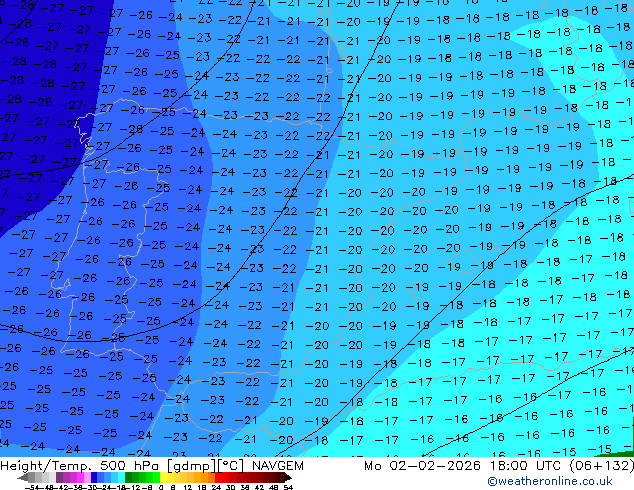Click the '(06+132)' forecast run label
This screenshot has width=634, height=490.
602,466
